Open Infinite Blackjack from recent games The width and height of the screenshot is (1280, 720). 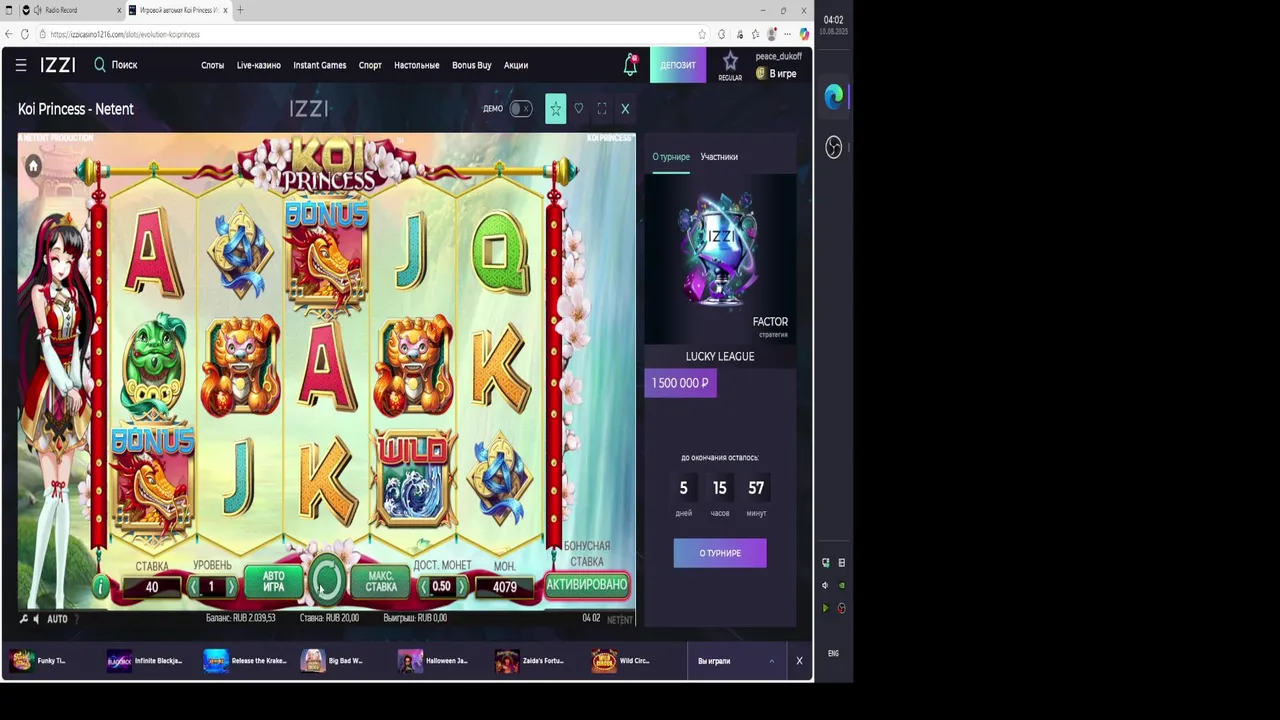coord(145,661)
